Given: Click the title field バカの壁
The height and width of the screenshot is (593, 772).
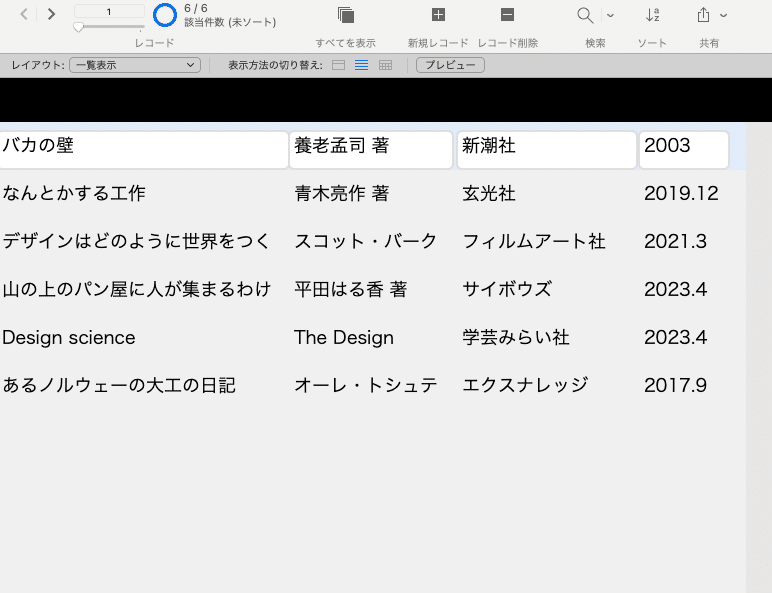Looking at the screenshot, I should click(x=144, y=150).
